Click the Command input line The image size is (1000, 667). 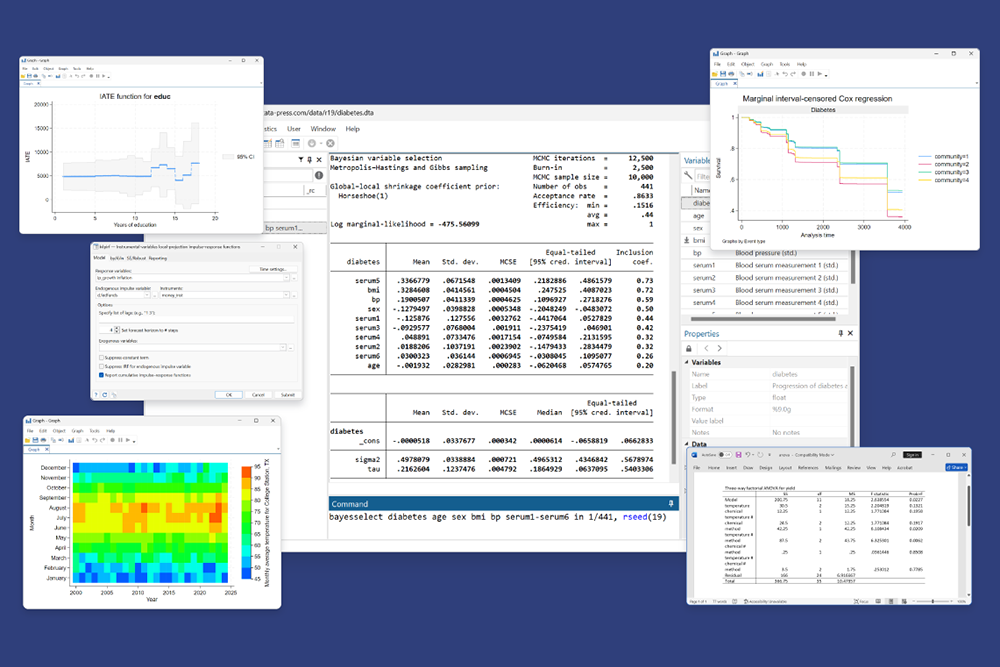coord(503,517)
